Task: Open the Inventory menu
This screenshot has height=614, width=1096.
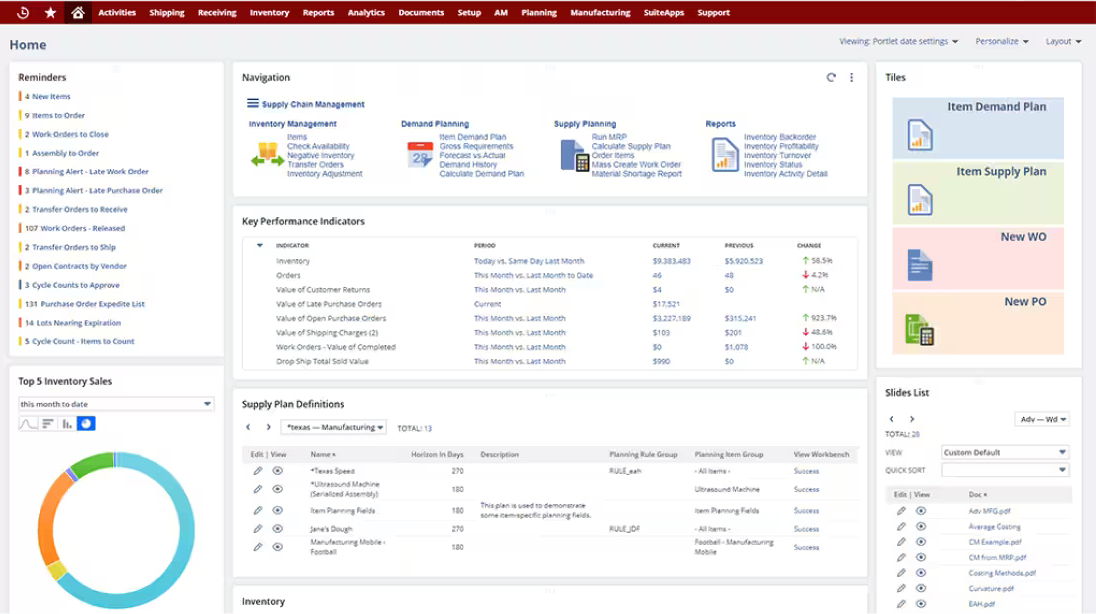Action: [269, 13]
